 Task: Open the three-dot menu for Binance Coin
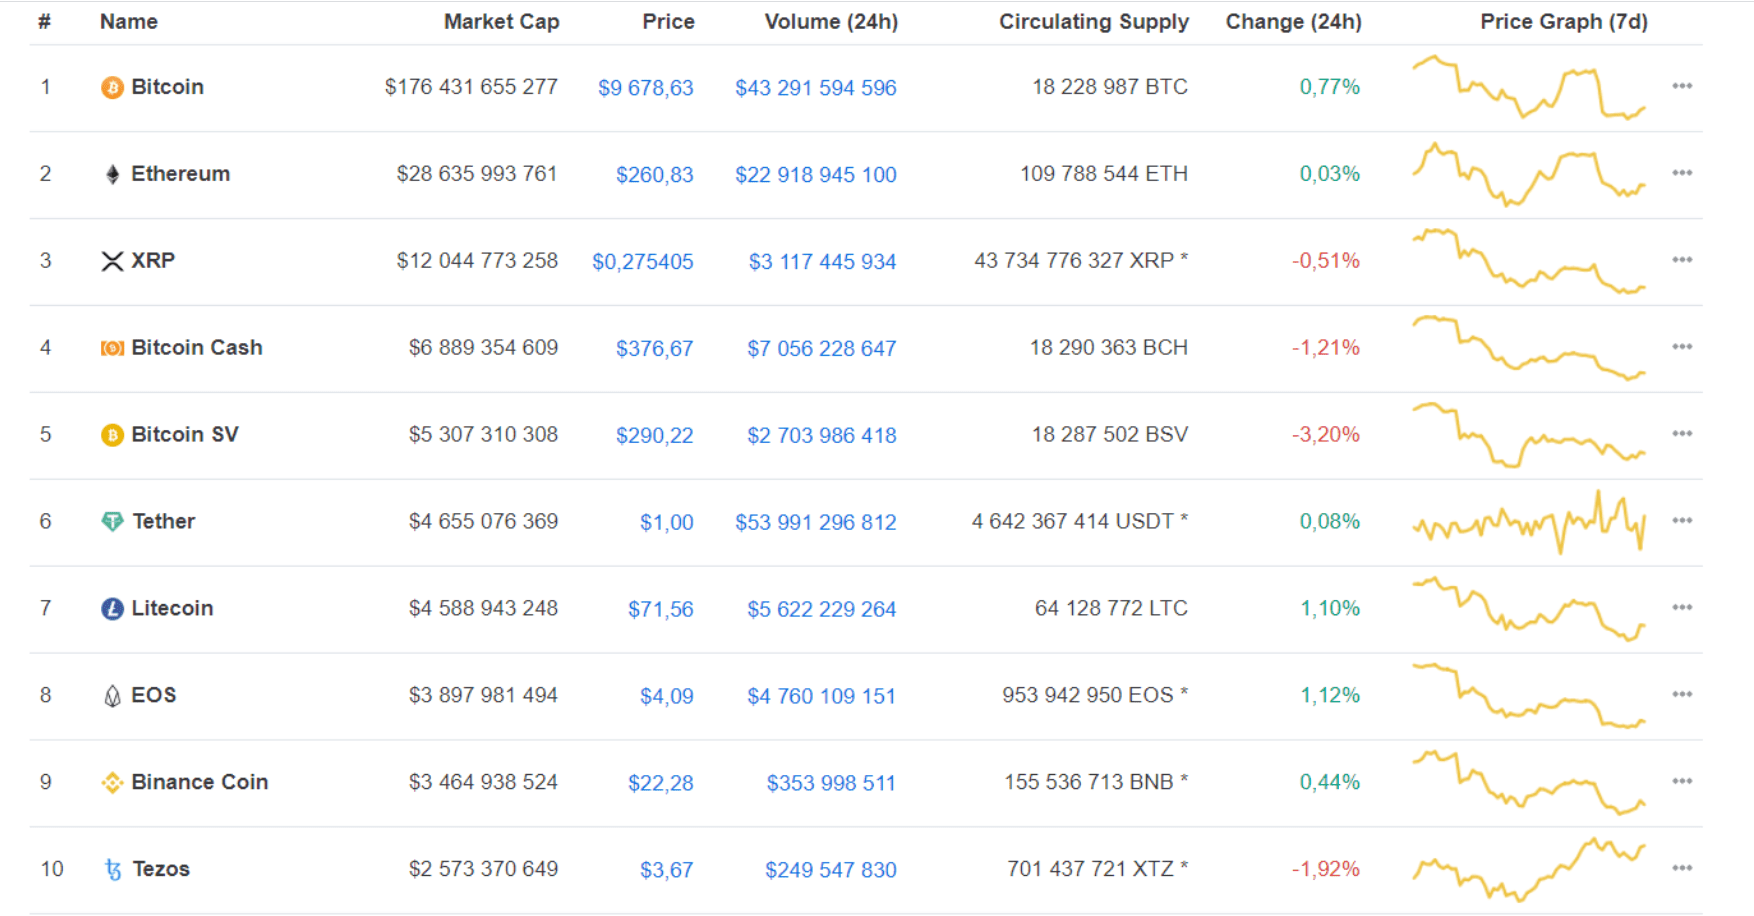(1682, 782)
